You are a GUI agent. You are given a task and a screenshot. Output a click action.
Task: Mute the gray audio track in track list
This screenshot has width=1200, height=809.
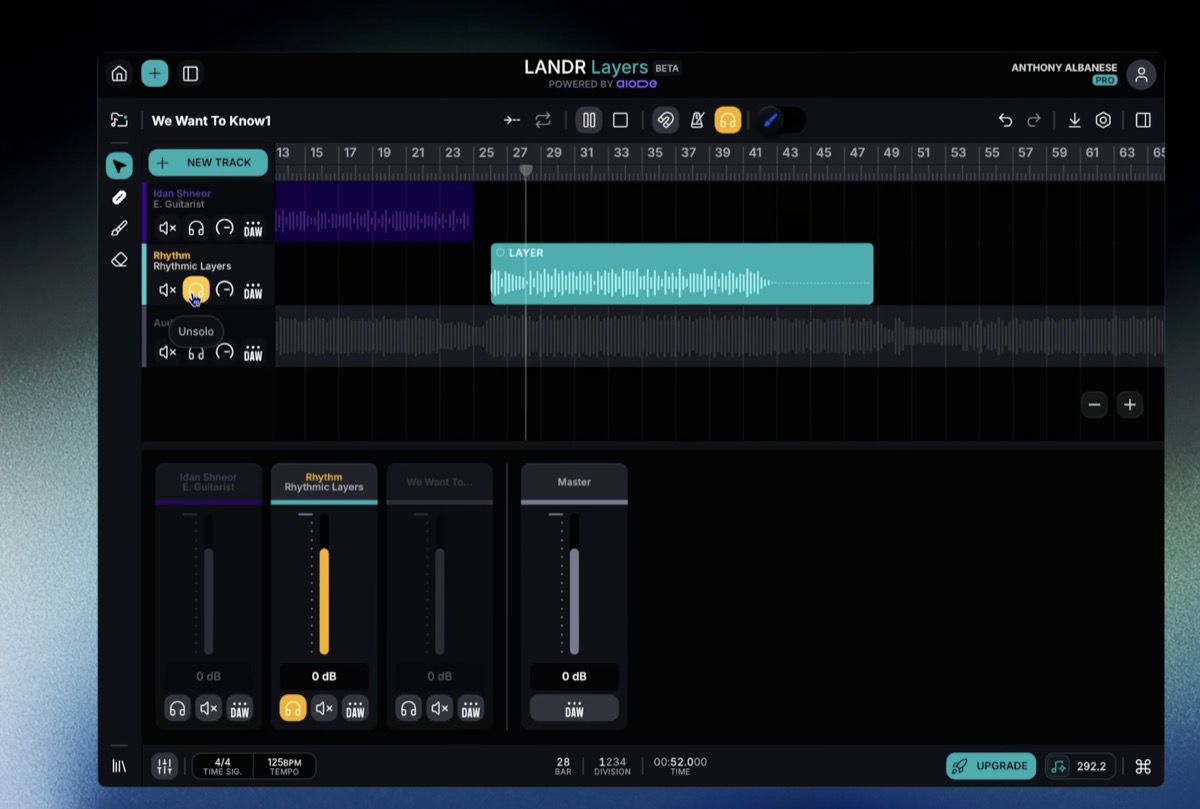[x=168, y=352]
